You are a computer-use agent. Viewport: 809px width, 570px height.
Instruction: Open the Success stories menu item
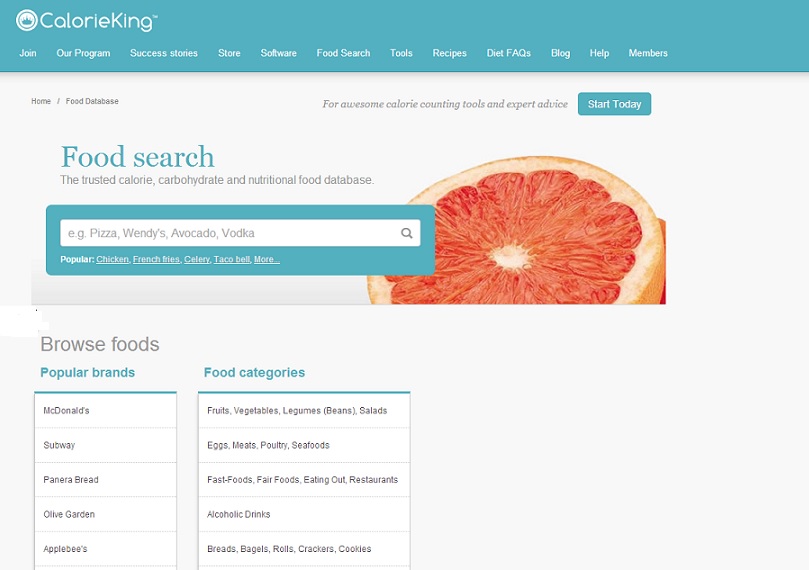point(164,53)
